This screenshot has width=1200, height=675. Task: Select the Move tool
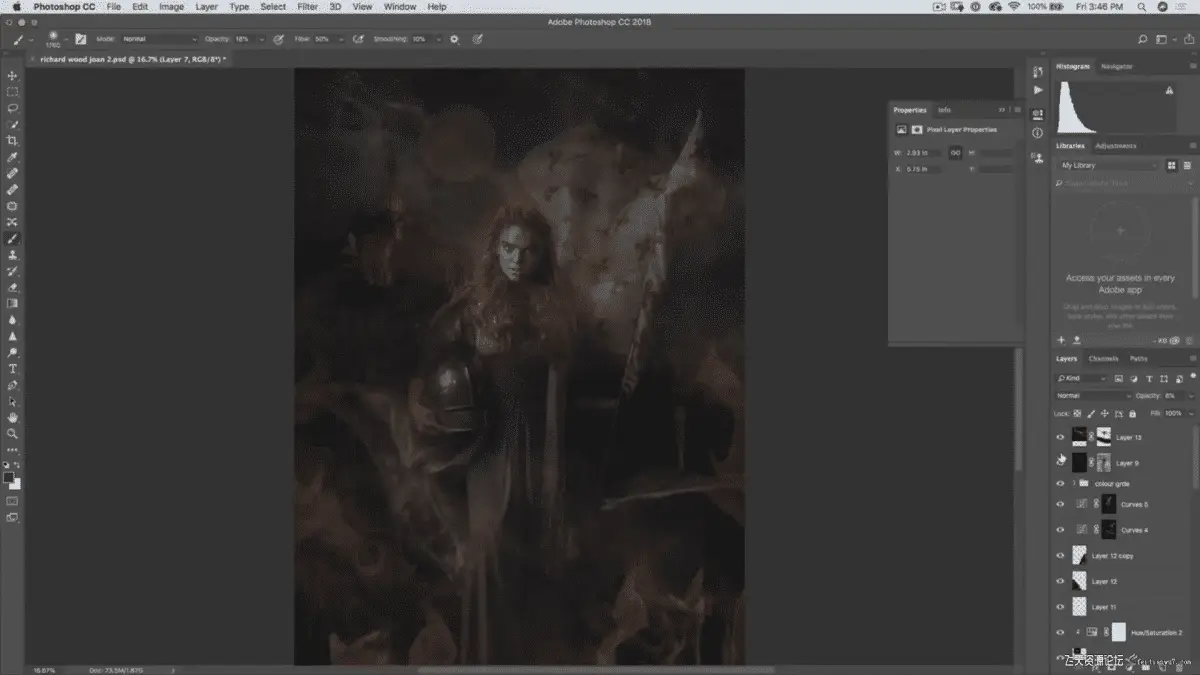point(13,76)
